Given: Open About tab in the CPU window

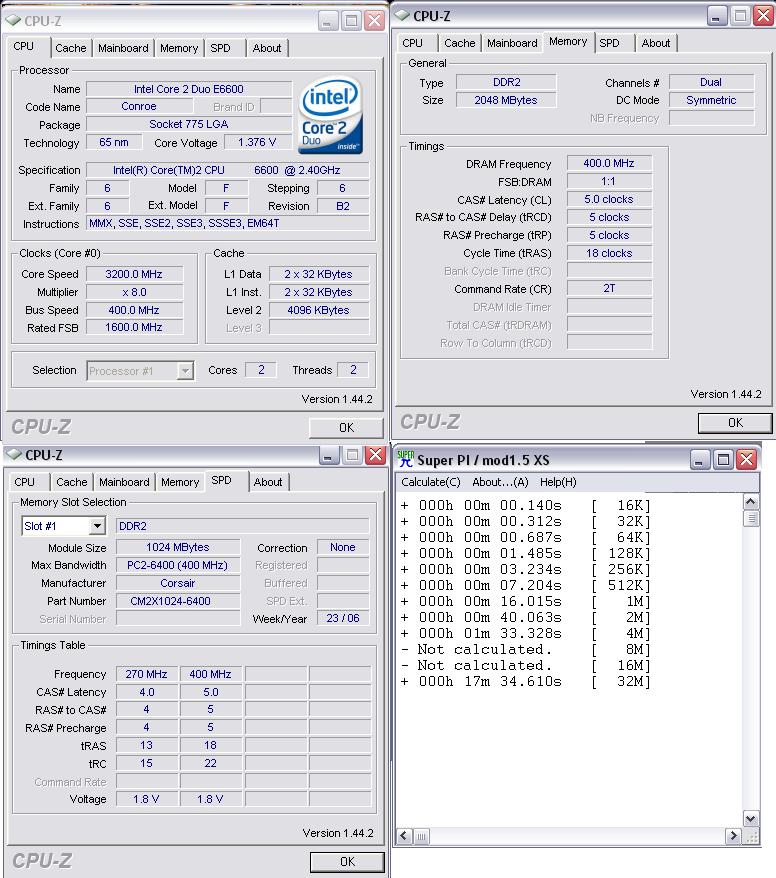Looking at the screenshot, I should (x=267, y=48).
